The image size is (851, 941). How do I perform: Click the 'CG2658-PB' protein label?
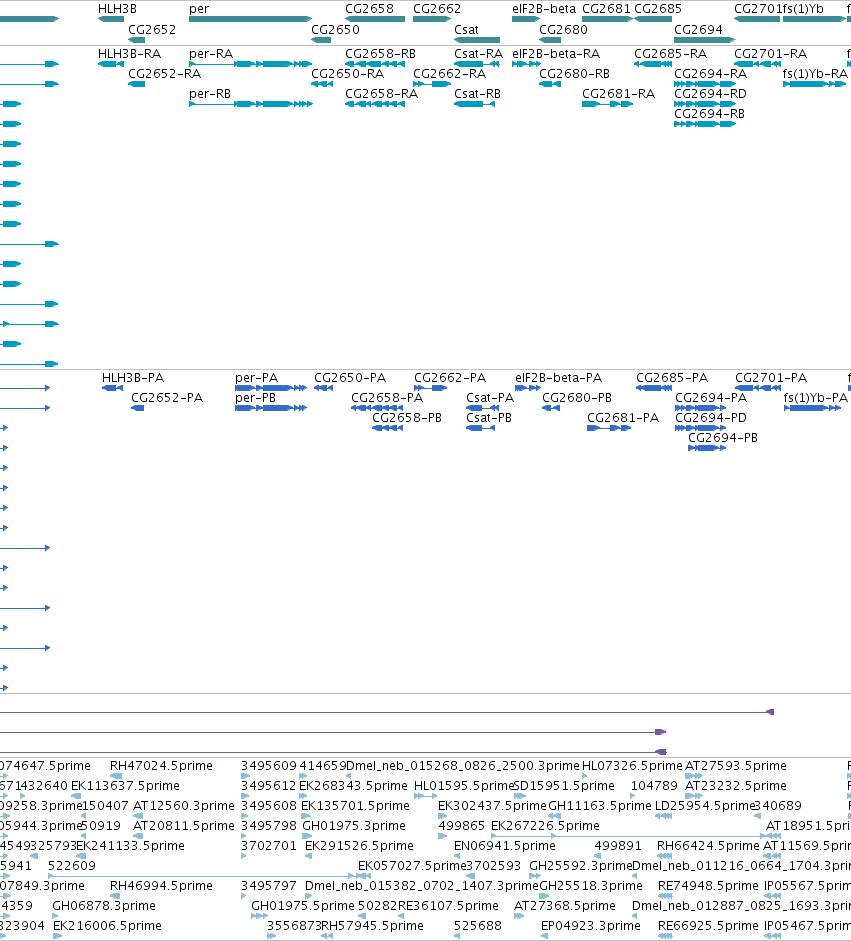(407, 418)
